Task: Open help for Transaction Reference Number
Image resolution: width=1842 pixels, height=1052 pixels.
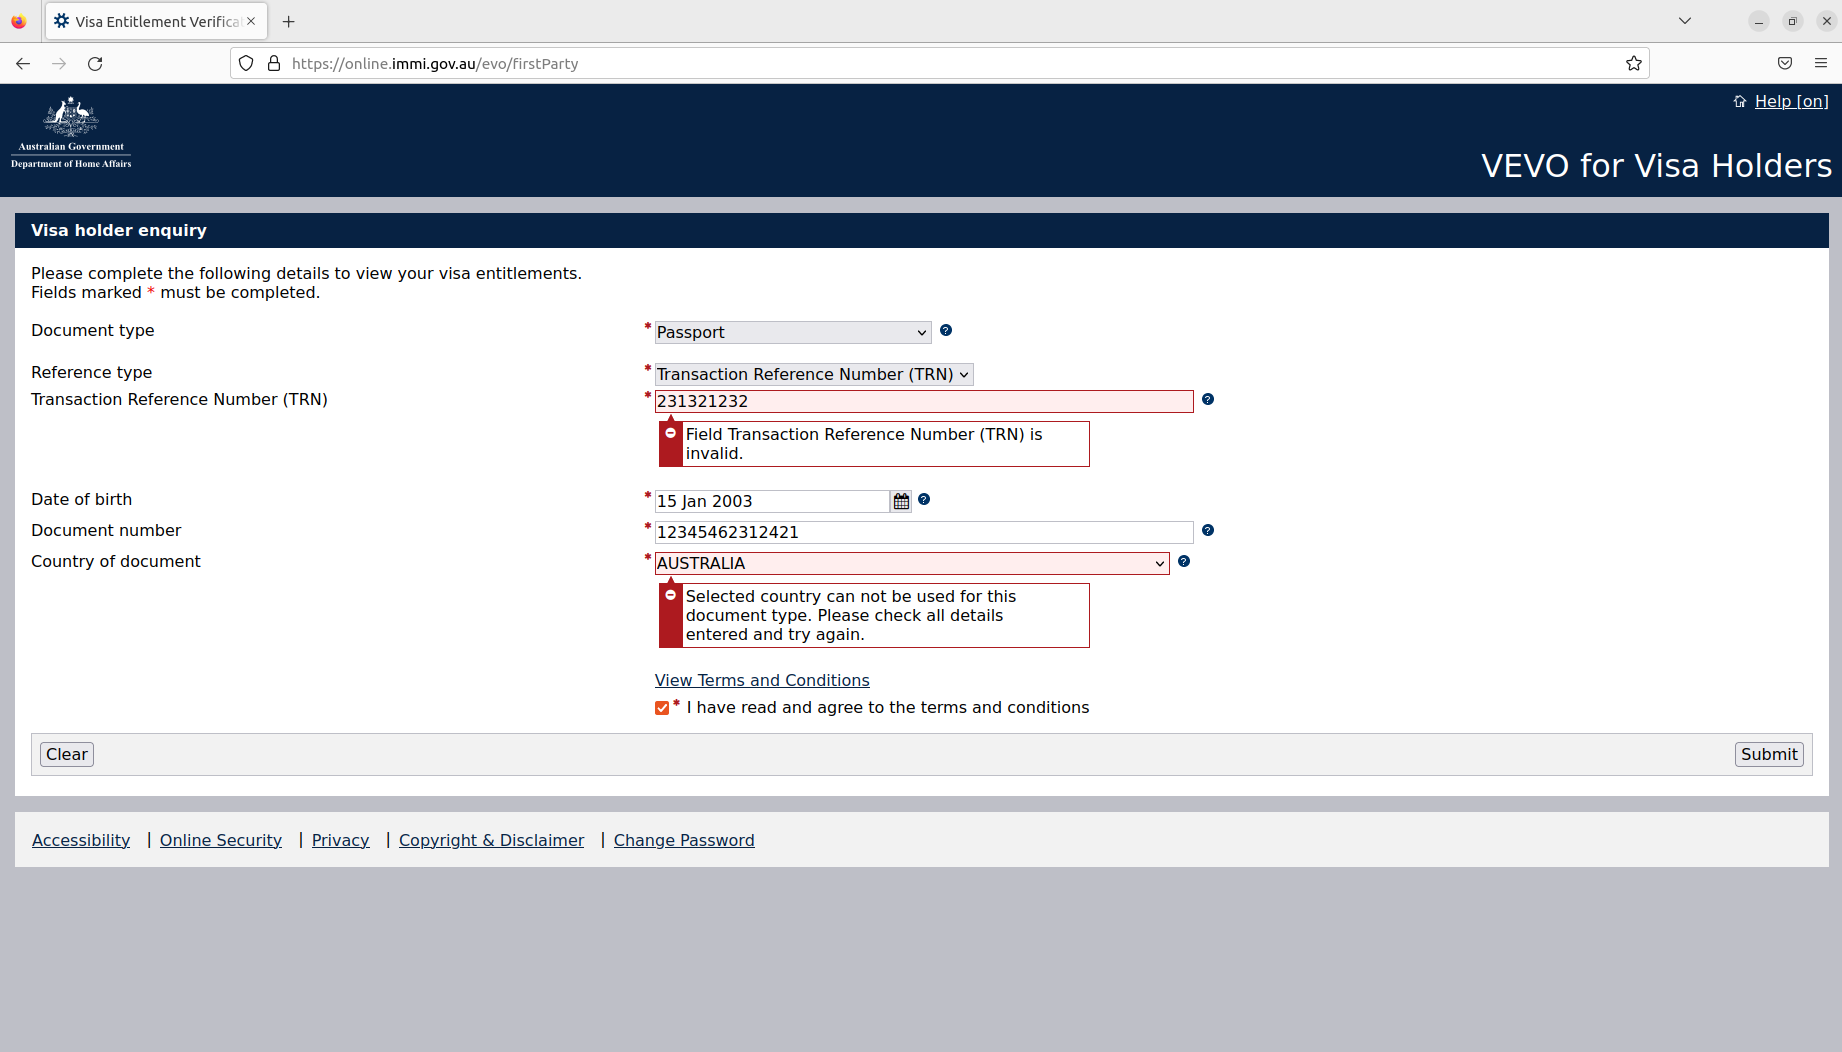Action: (1208, 399)
